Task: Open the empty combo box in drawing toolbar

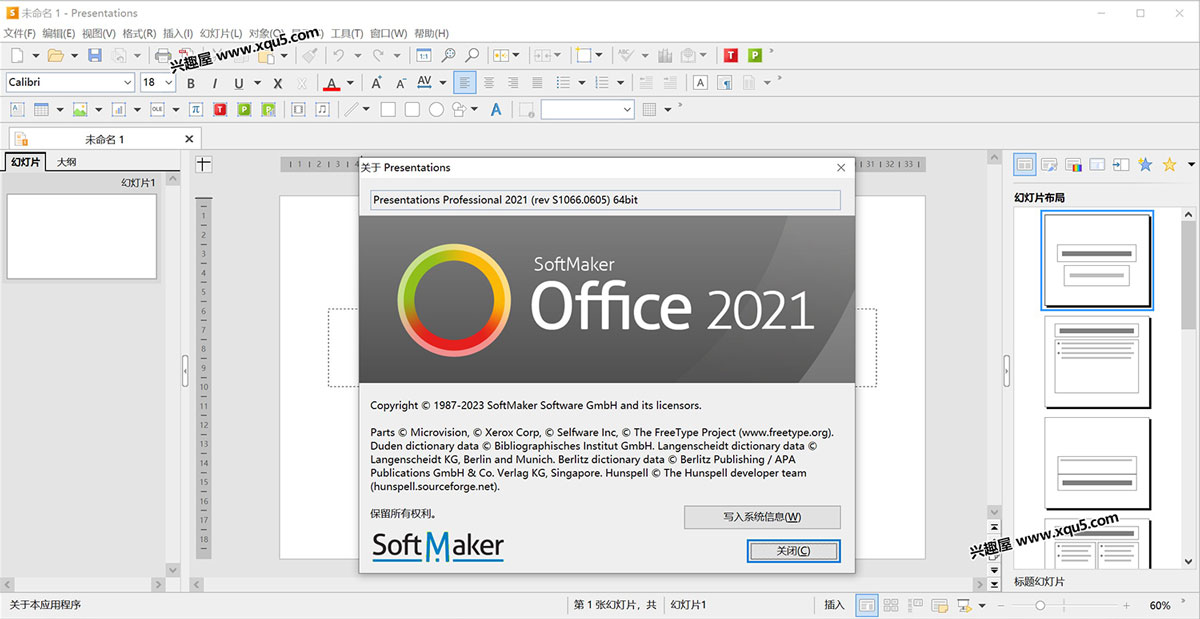Action: (x=588, y=110)
